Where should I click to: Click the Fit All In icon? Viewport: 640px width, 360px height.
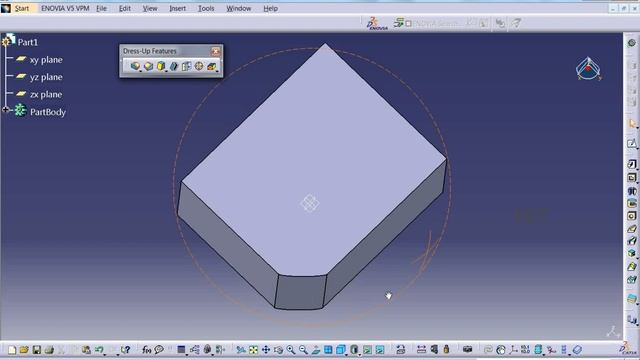[253, 350]
